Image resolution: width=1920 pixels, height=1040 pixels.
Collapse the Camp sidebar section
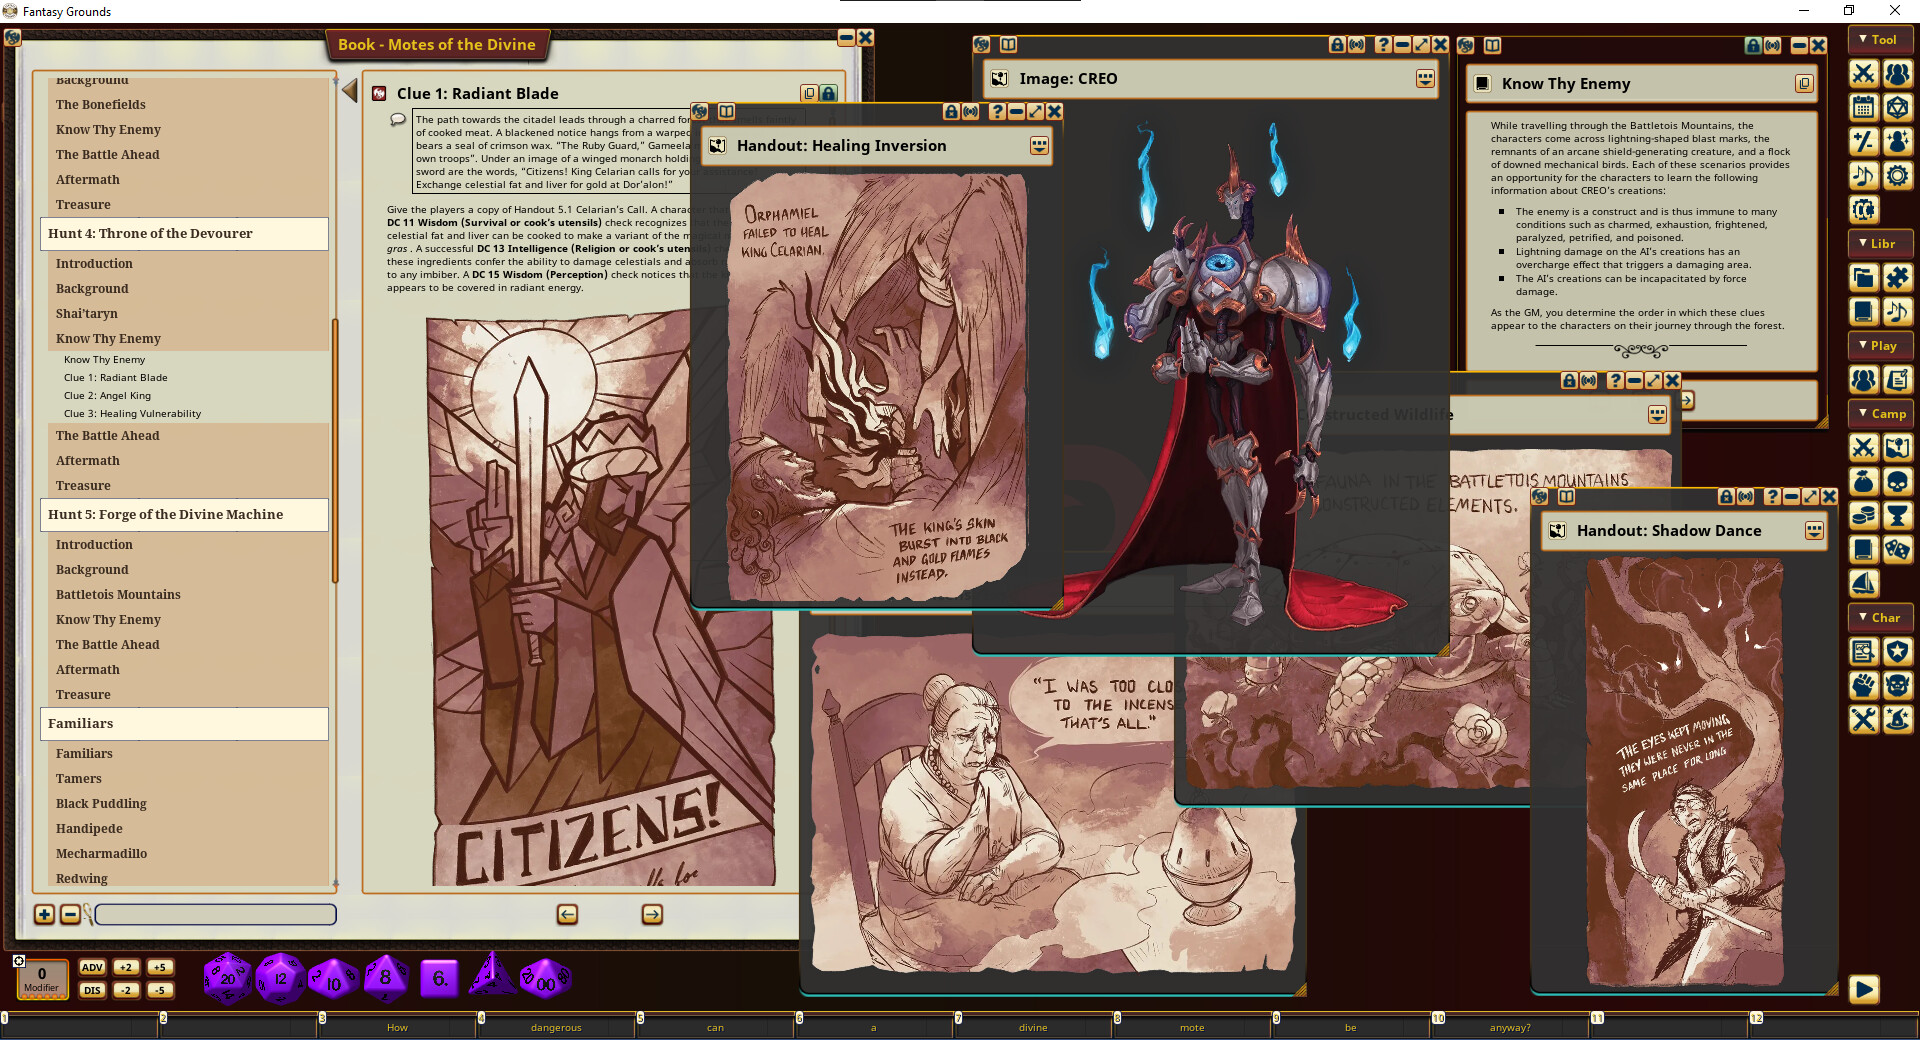tap(1880, 414)
